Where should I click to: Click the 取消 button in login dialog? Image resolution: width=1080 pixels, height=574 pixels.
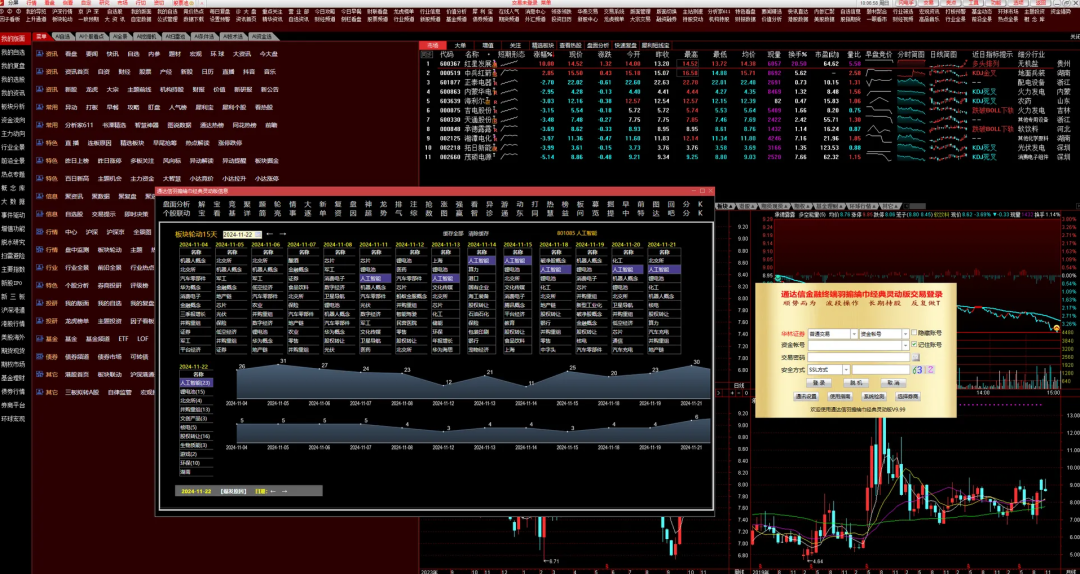(893, 382)
